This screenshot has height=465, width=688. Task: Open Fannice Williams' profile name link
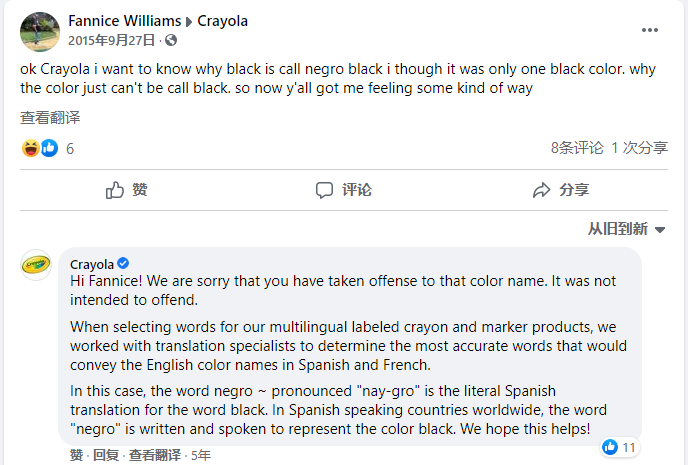click(125, 21)
